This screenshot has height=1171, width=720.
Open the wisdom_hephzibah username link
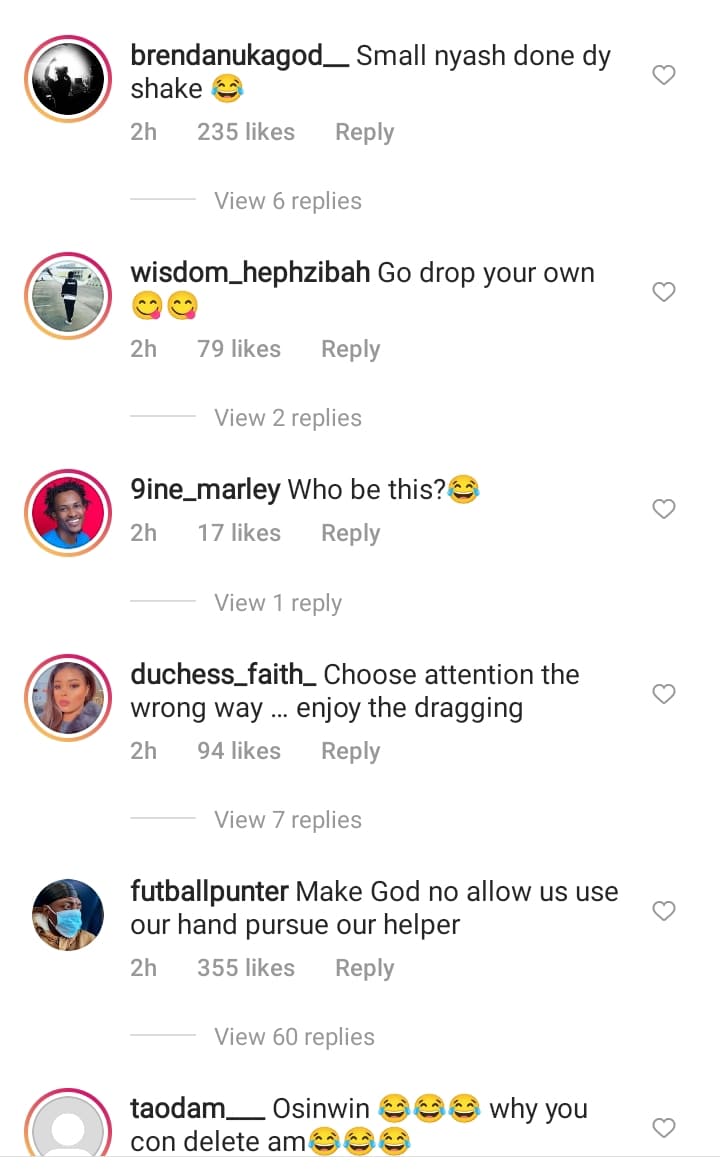250,273
